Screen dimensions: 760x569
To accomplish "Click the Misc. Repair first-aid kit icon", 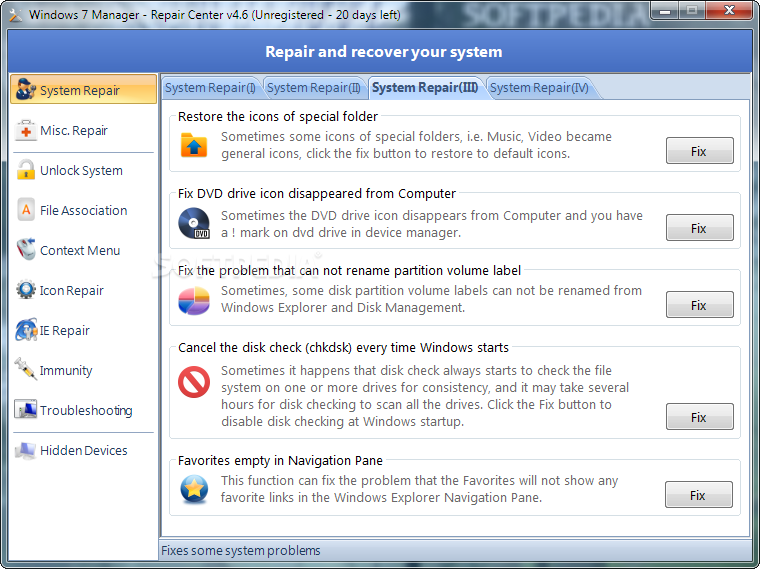I will click(25, 130).
